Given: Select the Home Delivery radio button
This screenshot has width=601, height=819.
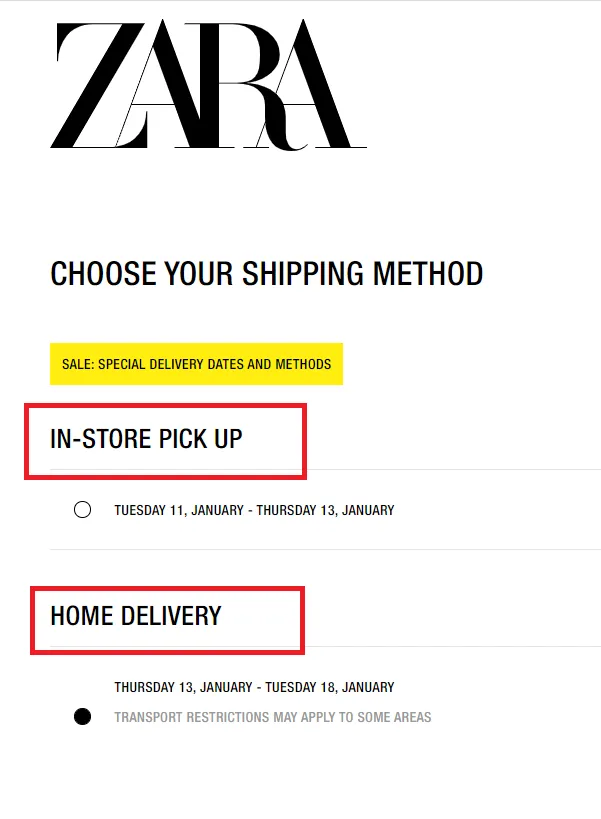Looking at the screenshot, I should coord(83,716).
